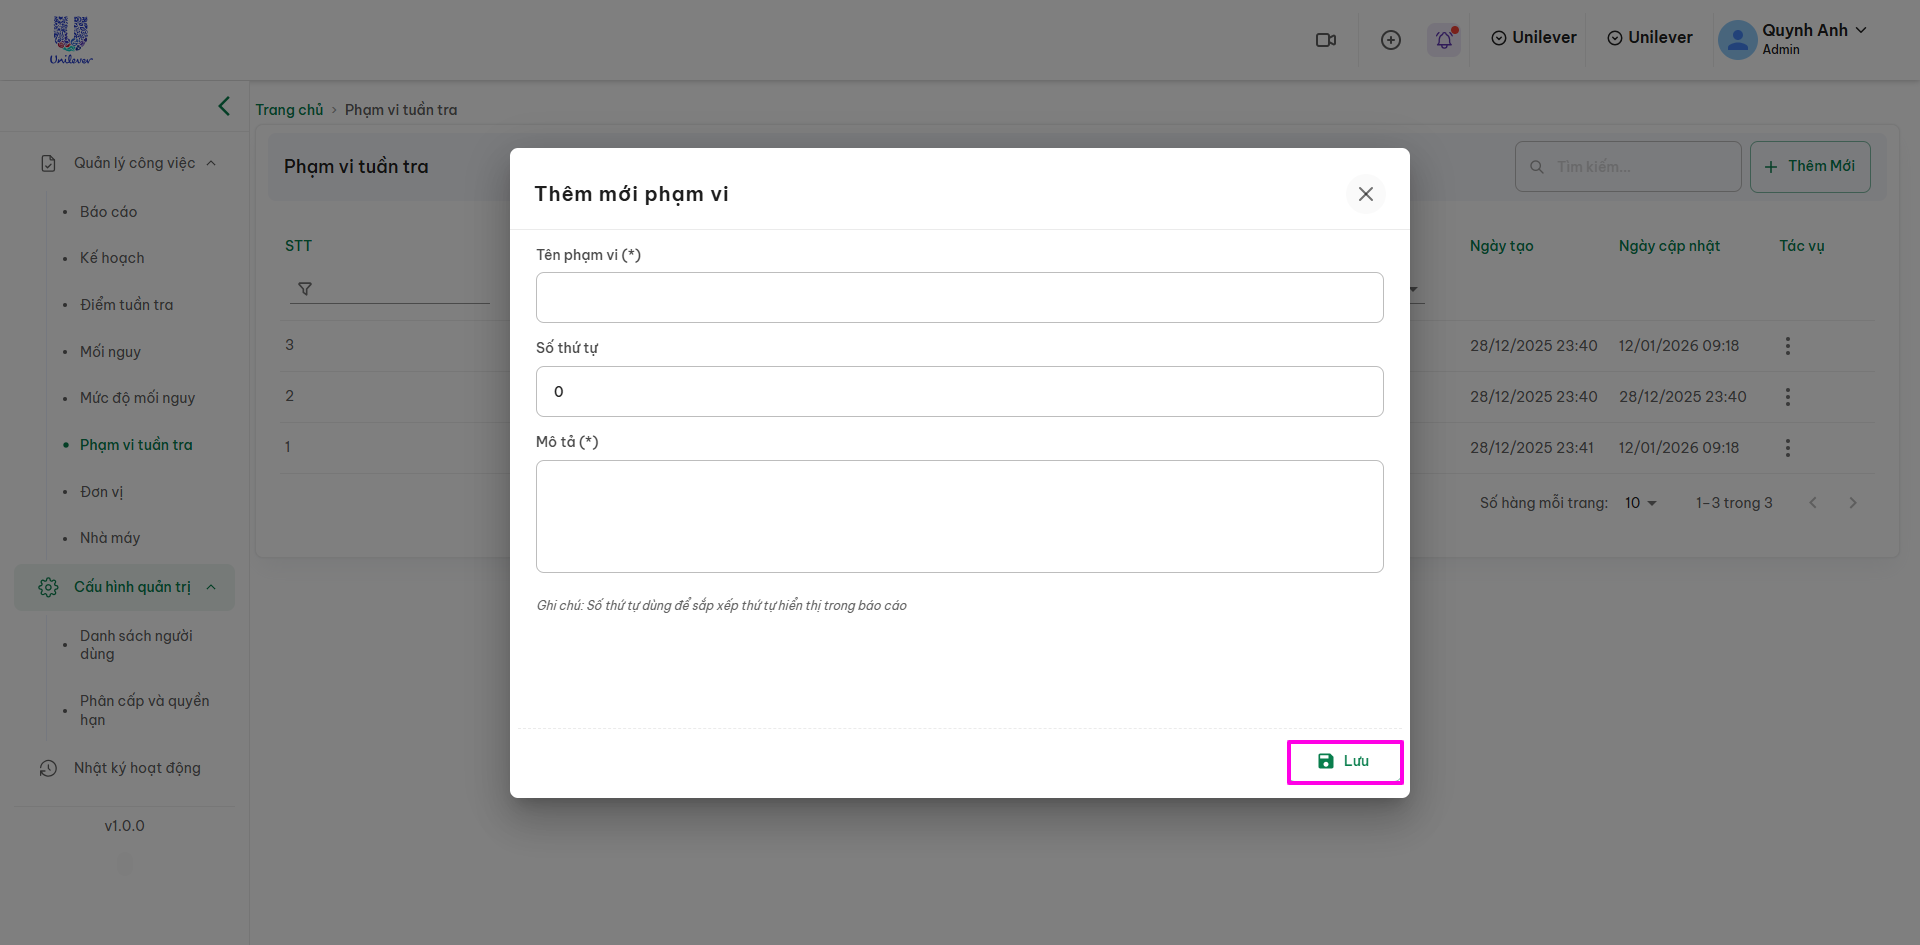Image resolution: width=1920 pixels, height=945 pixels.
Task: Click the Số thứ tự number field
Action: (959, 392)
